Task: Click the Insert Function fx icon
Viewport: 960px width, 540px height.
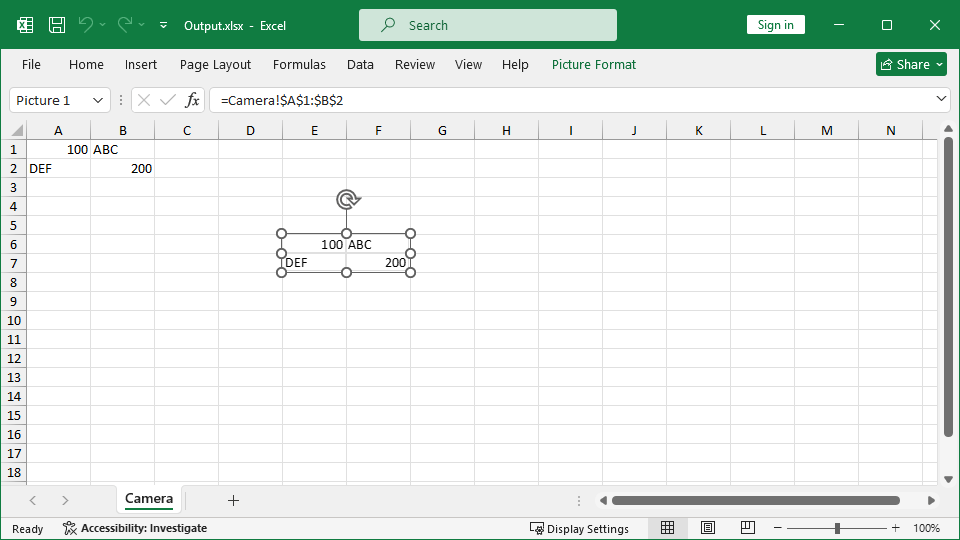Action: (x=192, y=100)
